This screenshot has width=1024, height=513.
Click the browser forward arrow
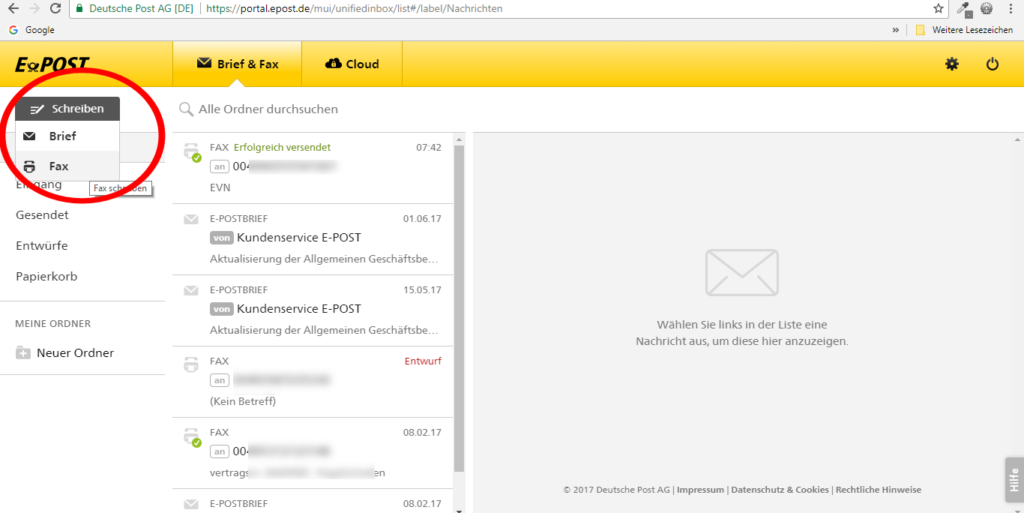pyautogui.click(x=33, y=8)
